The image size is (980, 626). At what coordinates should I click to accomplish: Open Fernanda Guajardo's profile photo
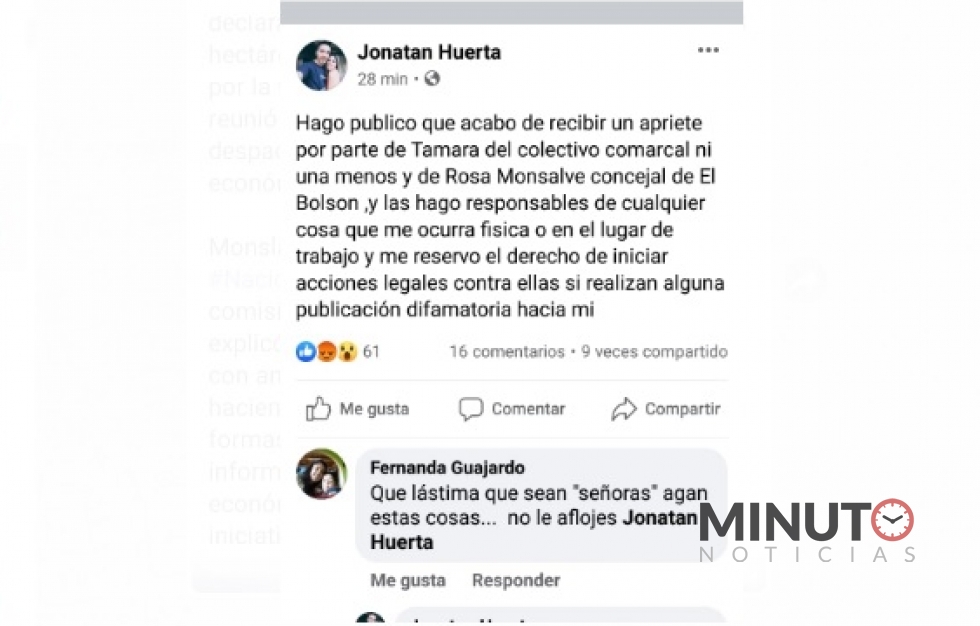click(321, 474)
